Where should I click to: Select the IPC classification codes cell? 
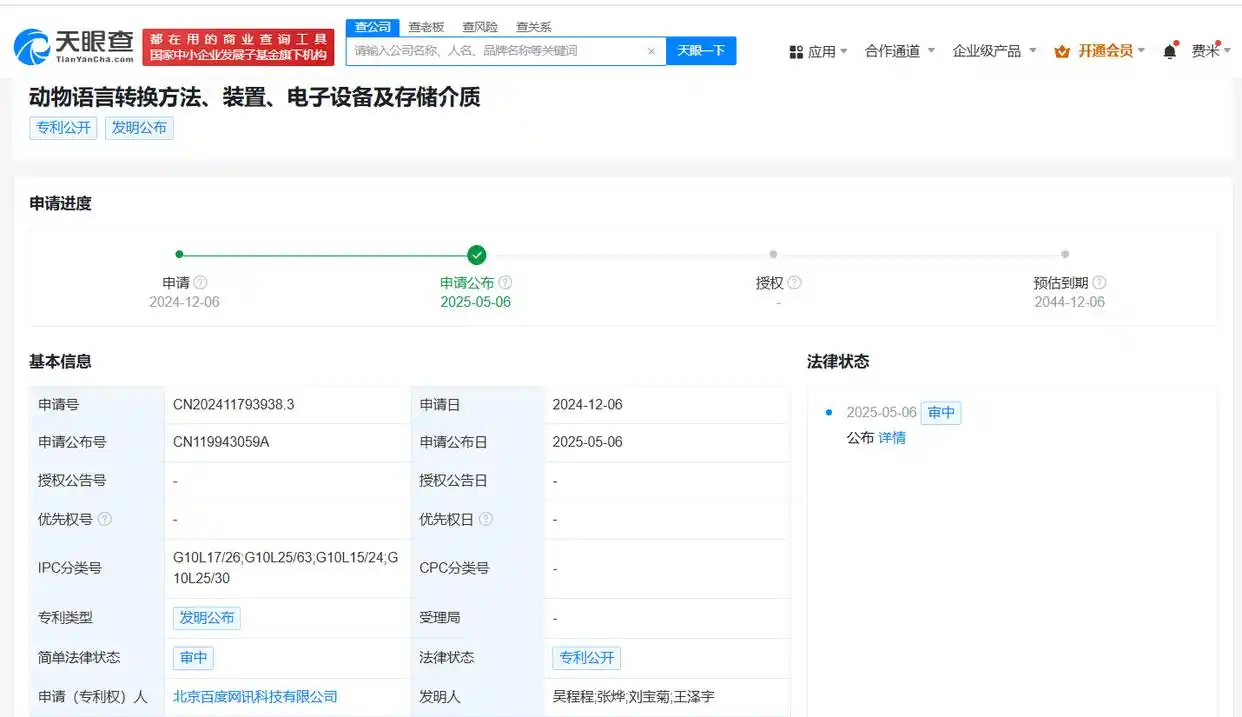pos(287,568)
